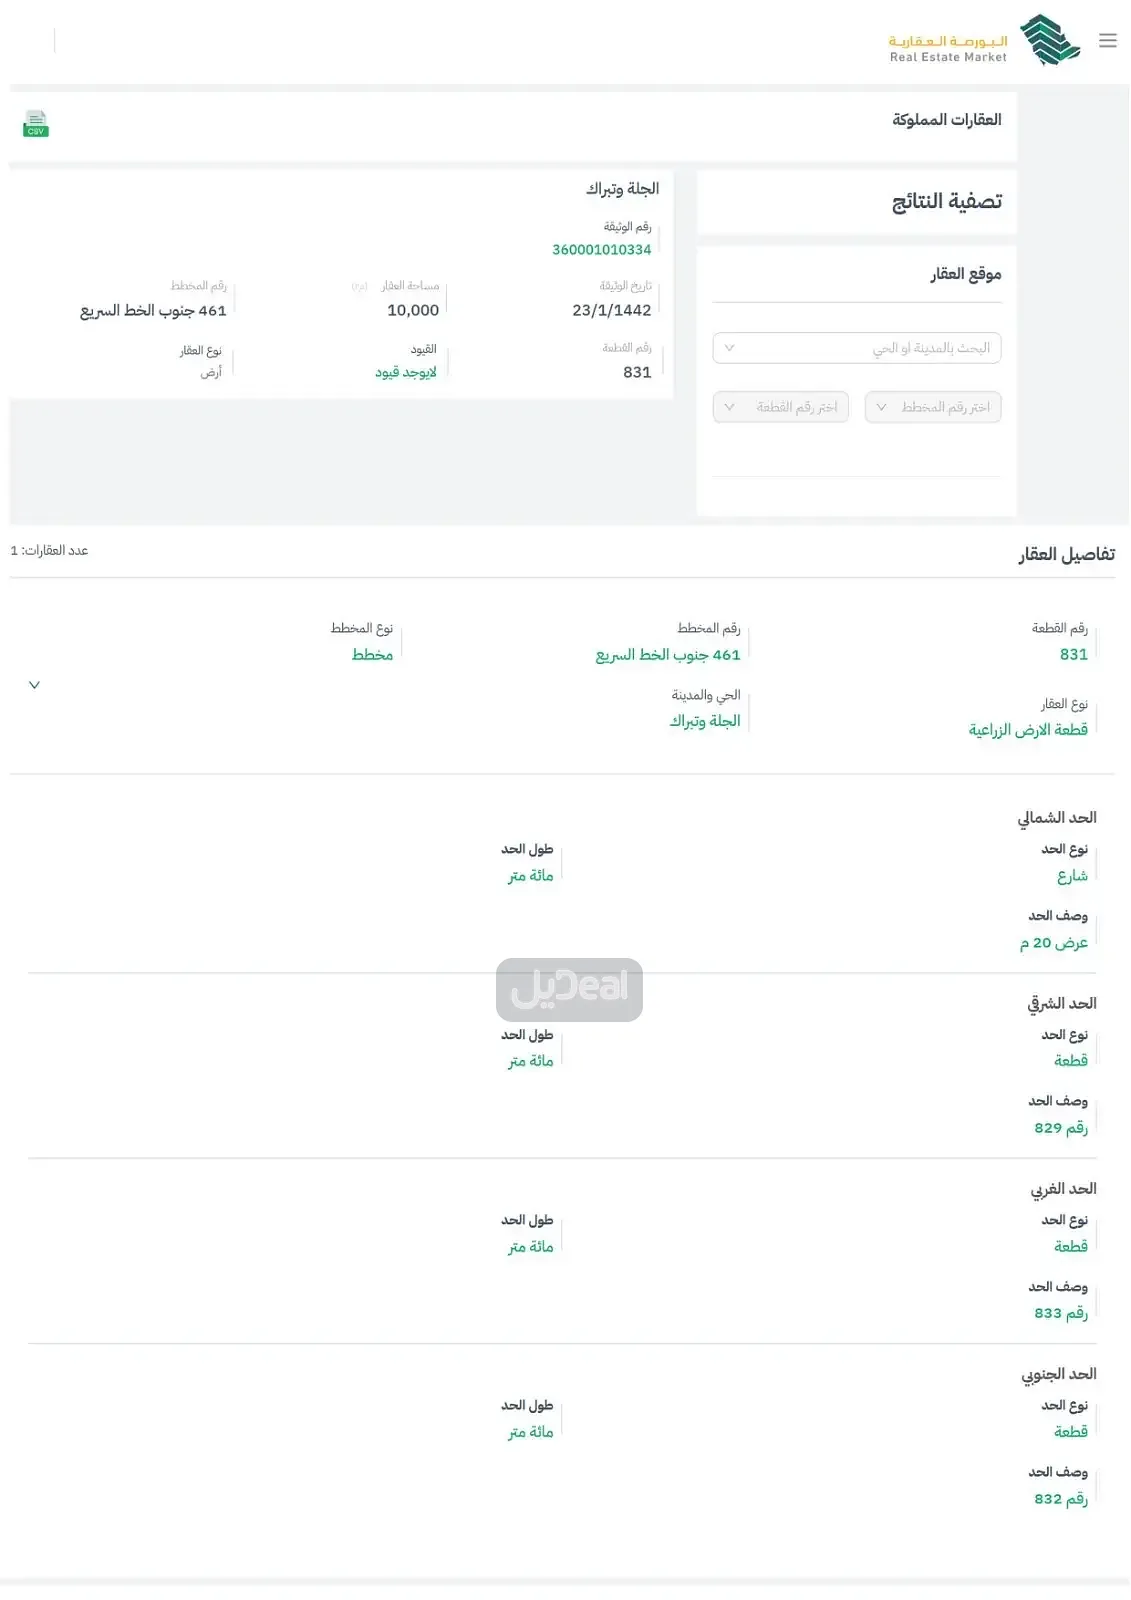Click the restrictions status link
1131x1600 pixels.
pos(406,372)
